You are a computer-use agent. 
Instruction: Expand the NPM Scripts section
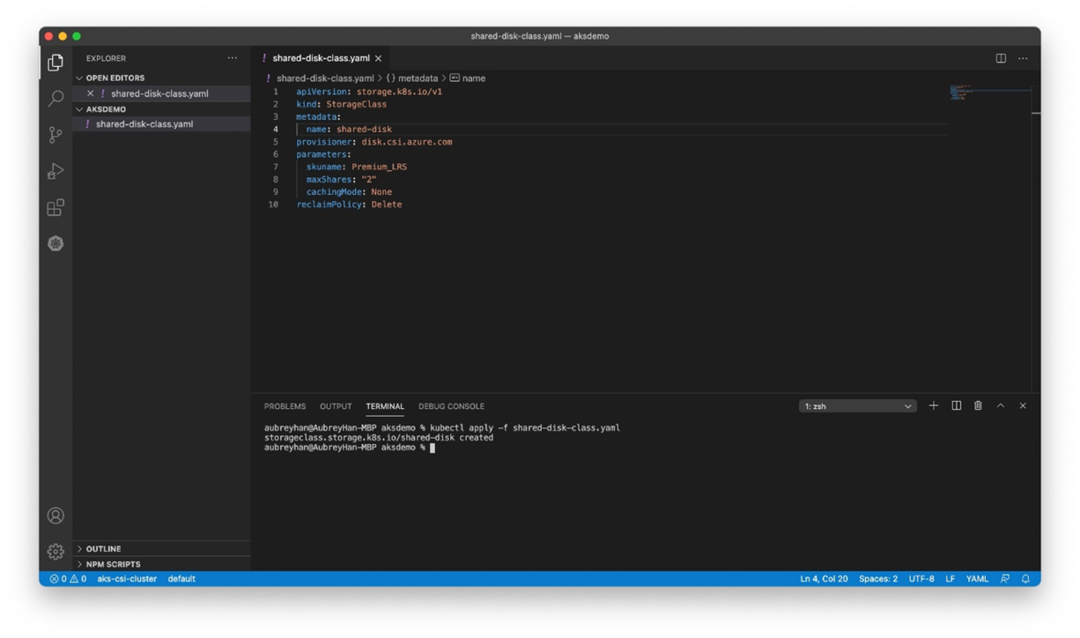[112, 564]
